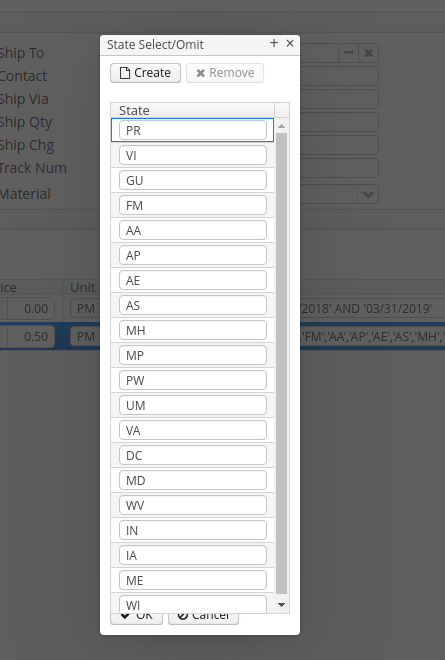Click the VA state entry
The width and height of the screenshot is (445, 660).
click(193, 430)
